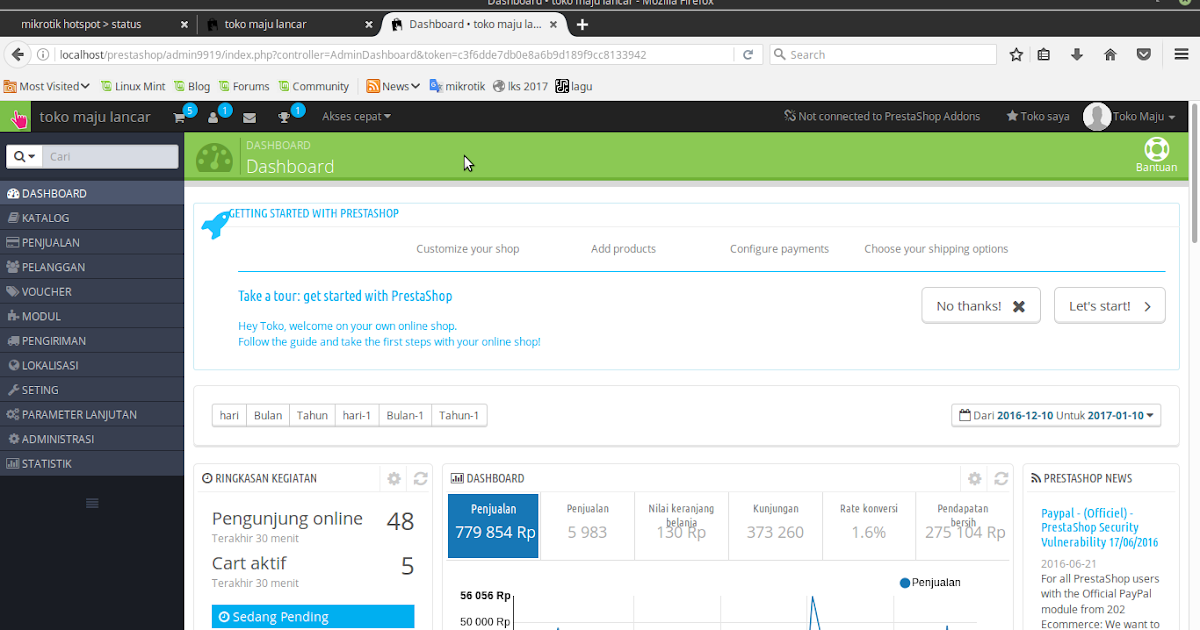Select the hari-1 date range button
The height and width of the screenshot is (630, 1200).
(357, 415)
